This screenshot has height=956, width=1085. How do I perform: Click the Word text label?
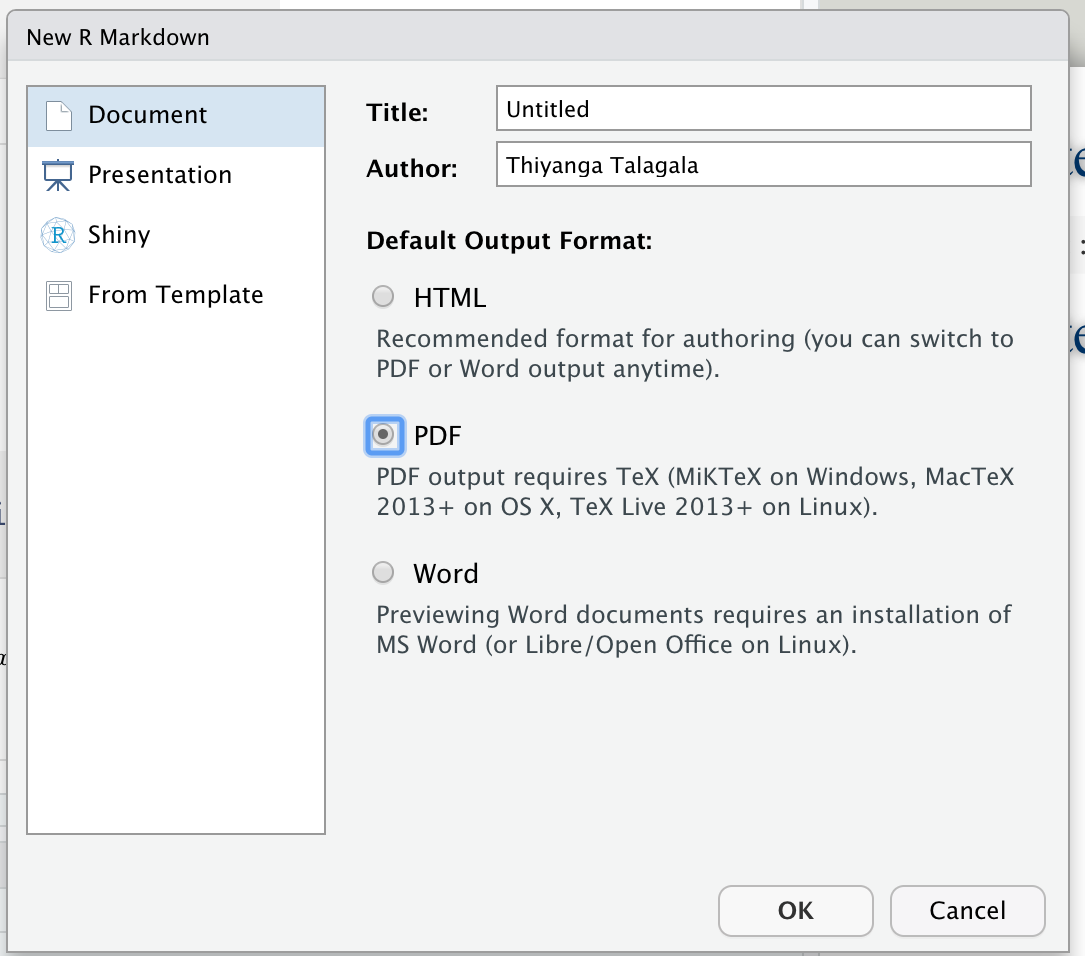tap(446, 574)
